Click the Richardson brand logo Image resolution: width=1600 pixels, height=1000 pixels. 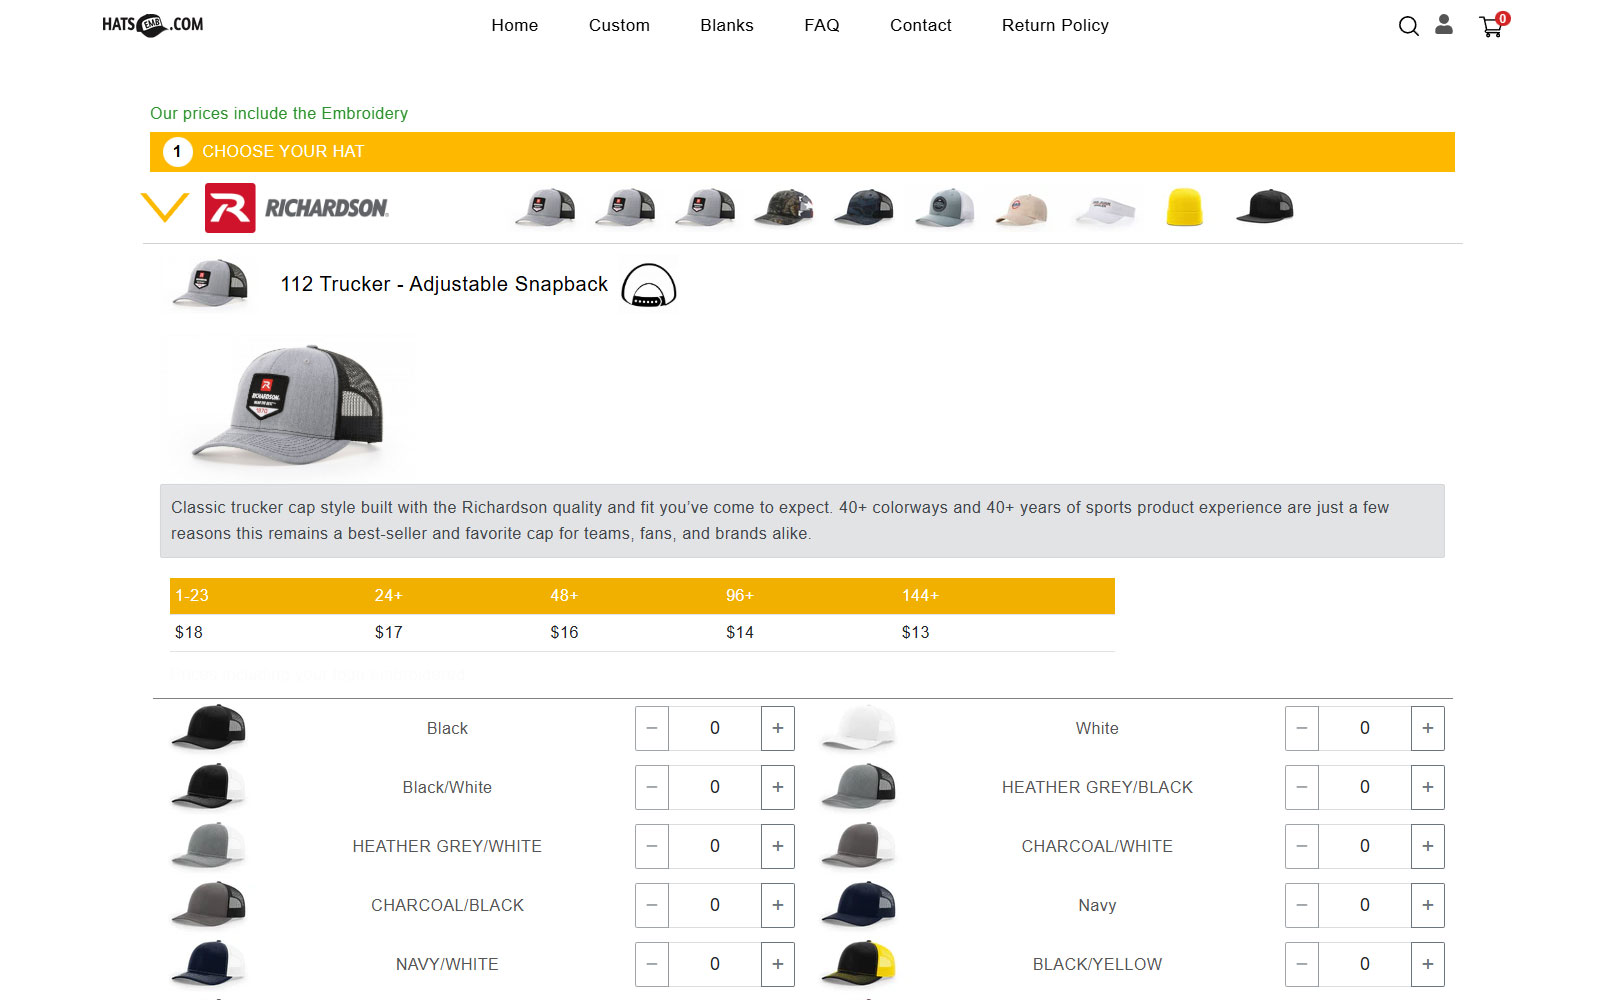pyautogui.click(x=297, y=208)
